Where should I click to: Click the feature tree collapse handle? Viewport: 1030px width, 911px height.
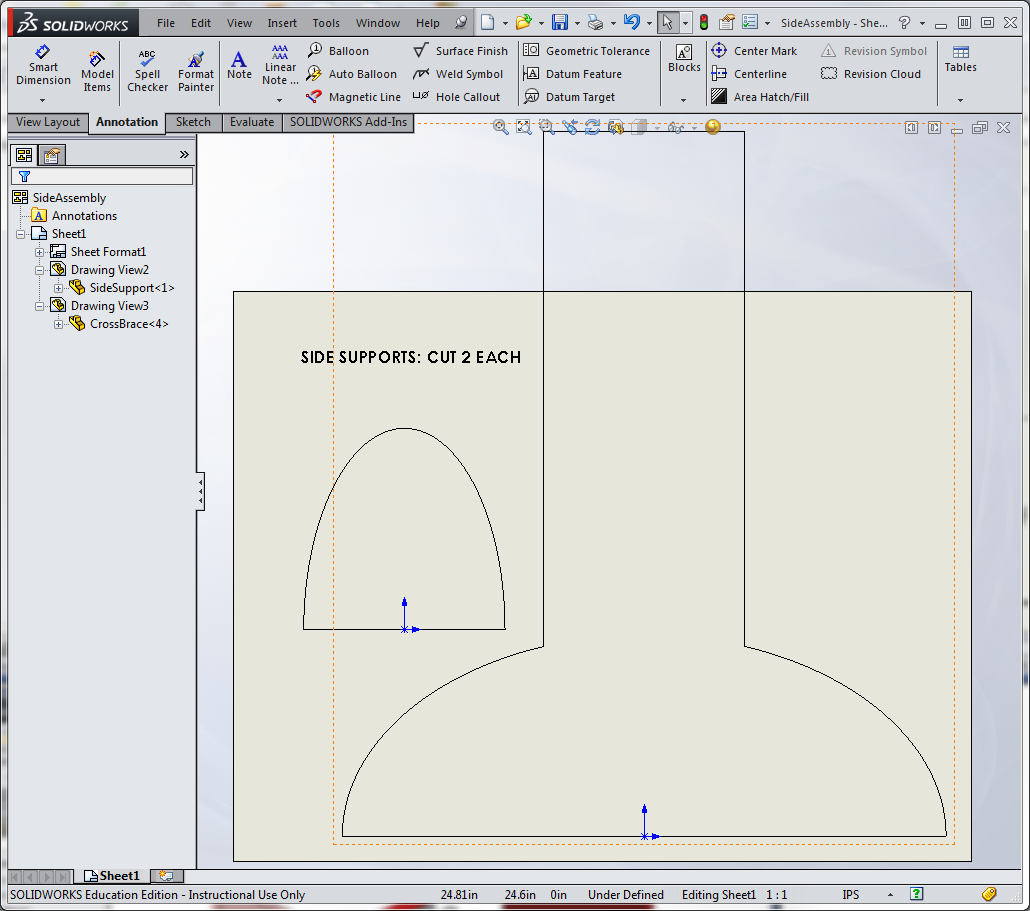200,491
